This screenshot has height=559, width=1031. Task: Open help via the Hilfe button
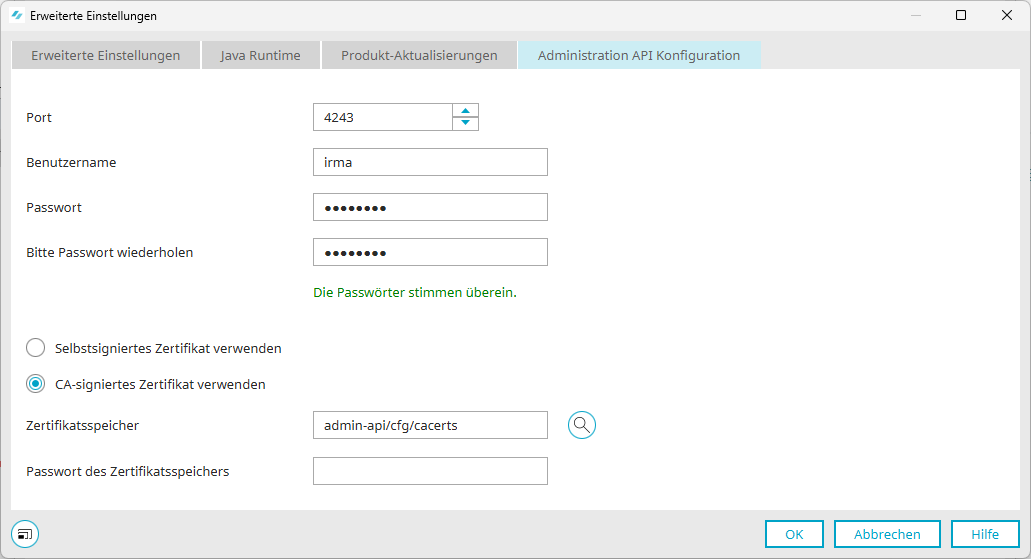[x=984, y=534]
